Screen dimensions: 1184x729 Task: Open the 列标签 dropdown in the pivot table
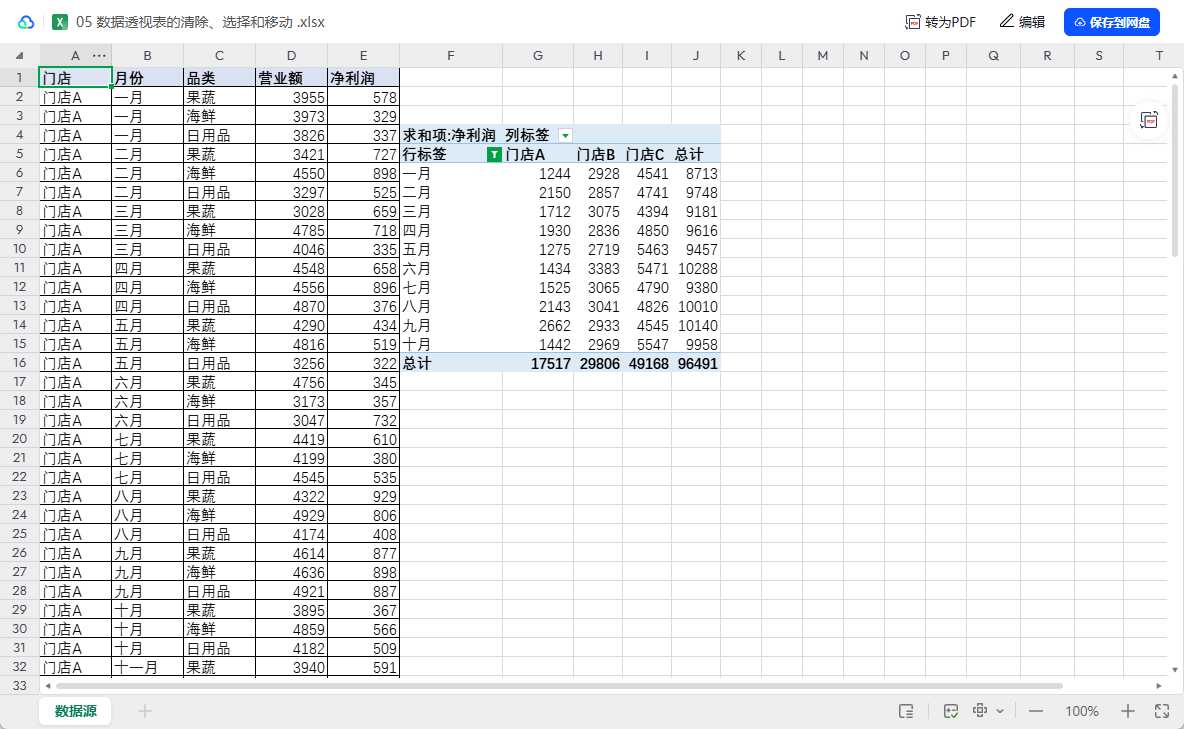[x=565, y=134]
